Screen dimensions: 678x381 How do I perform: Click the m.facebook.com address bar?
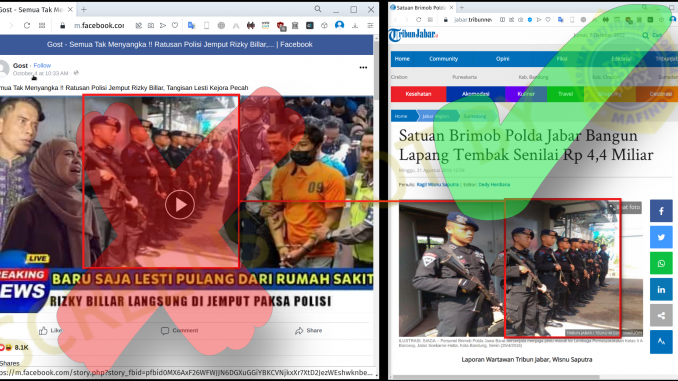click(99, 26)
